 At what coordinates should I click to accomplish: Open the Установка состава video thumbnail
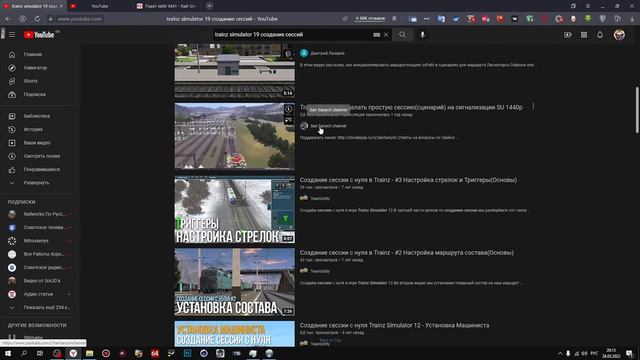tap(234, 282)
